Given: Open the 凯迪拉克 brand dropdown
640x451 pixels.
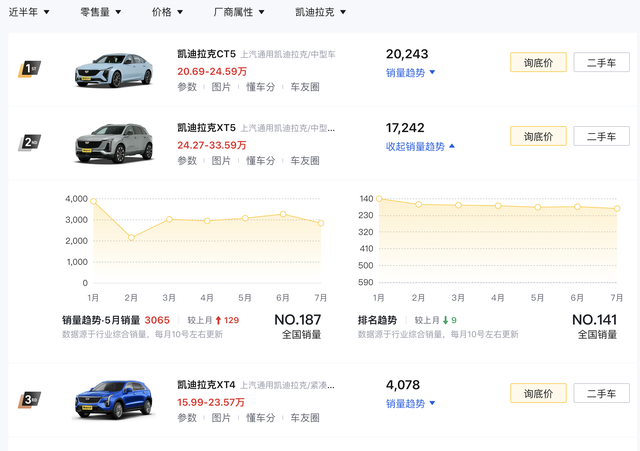Looking at the screenshot, I should [320, 12].
